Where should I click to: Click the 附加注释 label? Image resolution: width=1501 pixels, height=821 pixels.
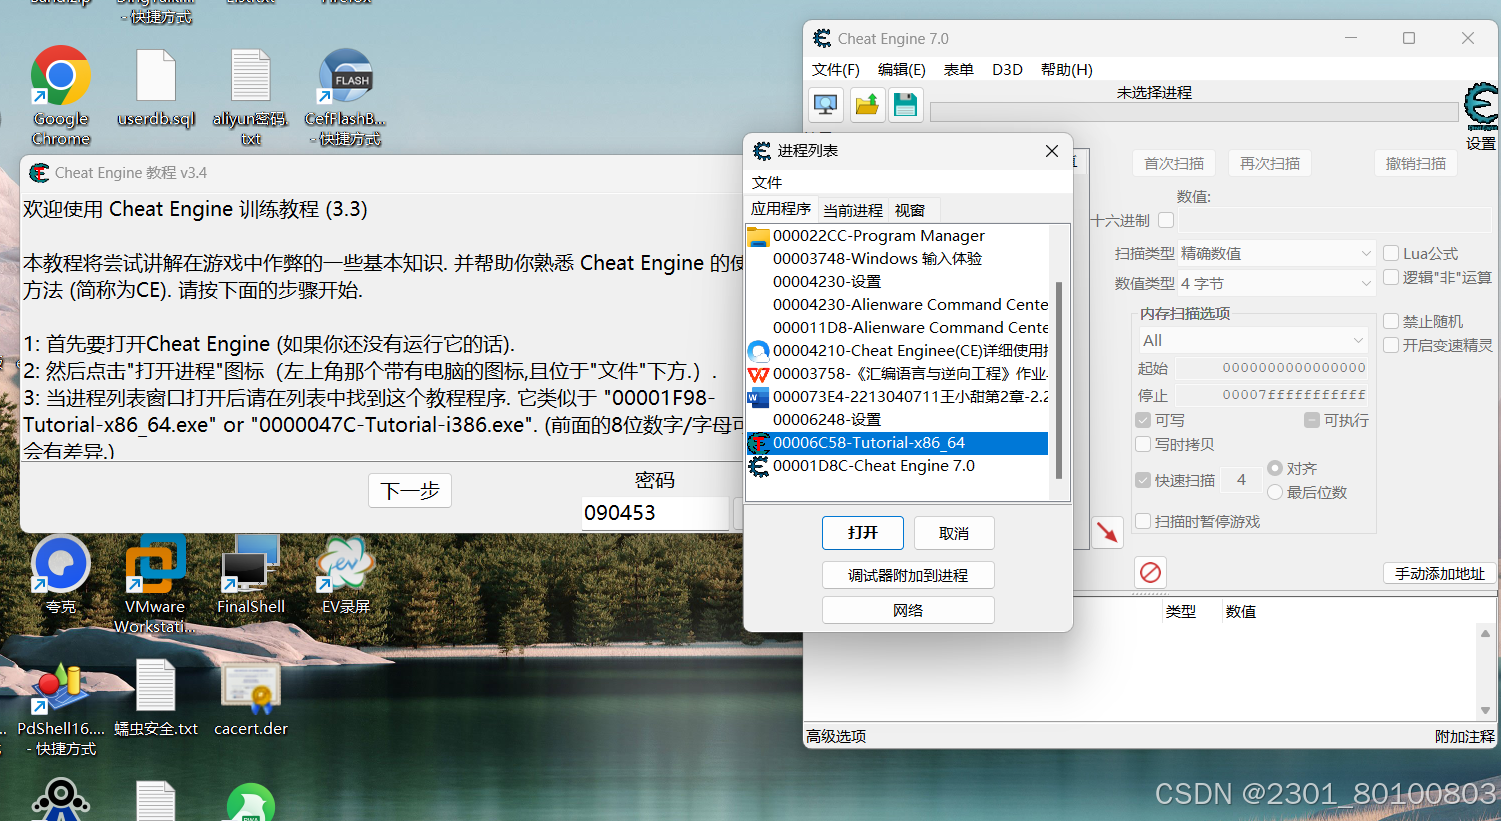click(x=1465, y=736)
